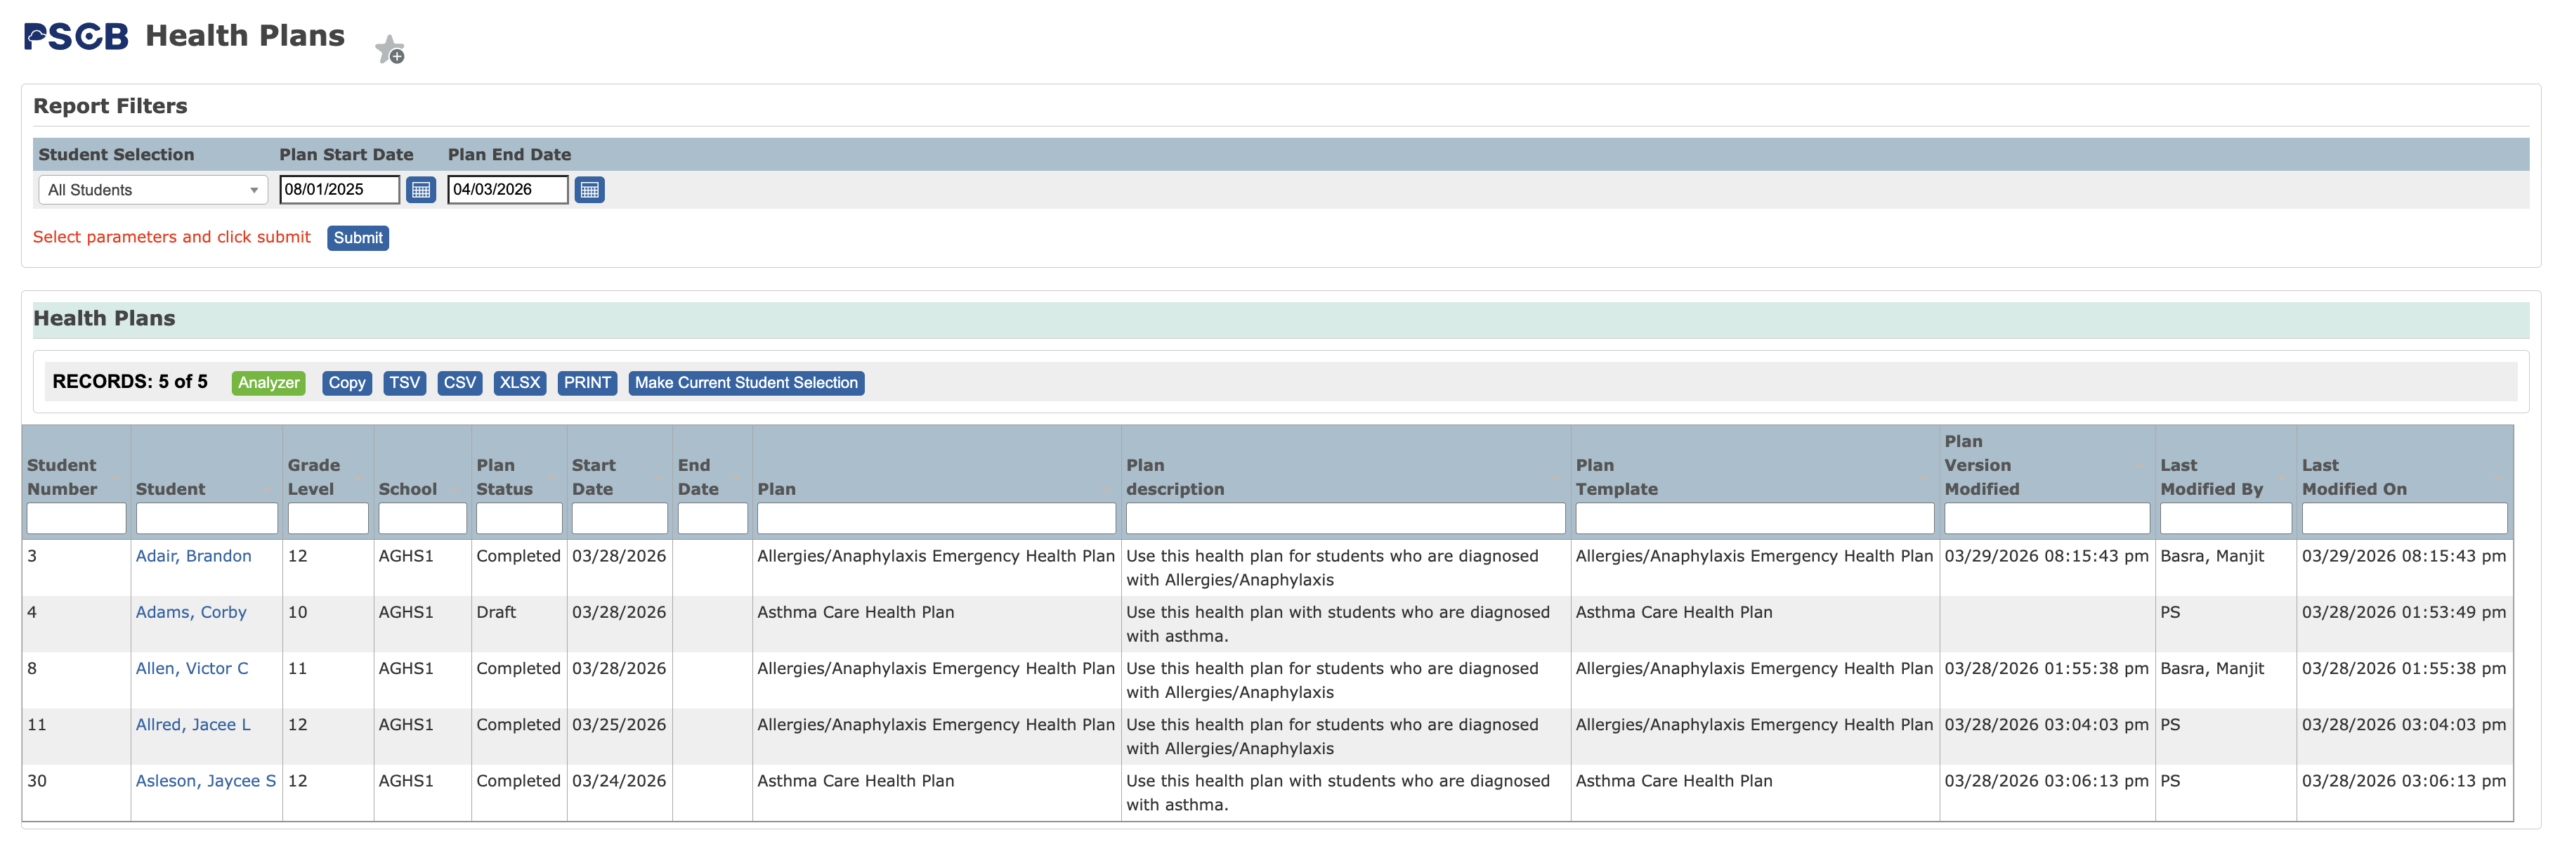Sort by Student Number column header
Viewport: 2560px width, 842px height.
click(62, 477)
